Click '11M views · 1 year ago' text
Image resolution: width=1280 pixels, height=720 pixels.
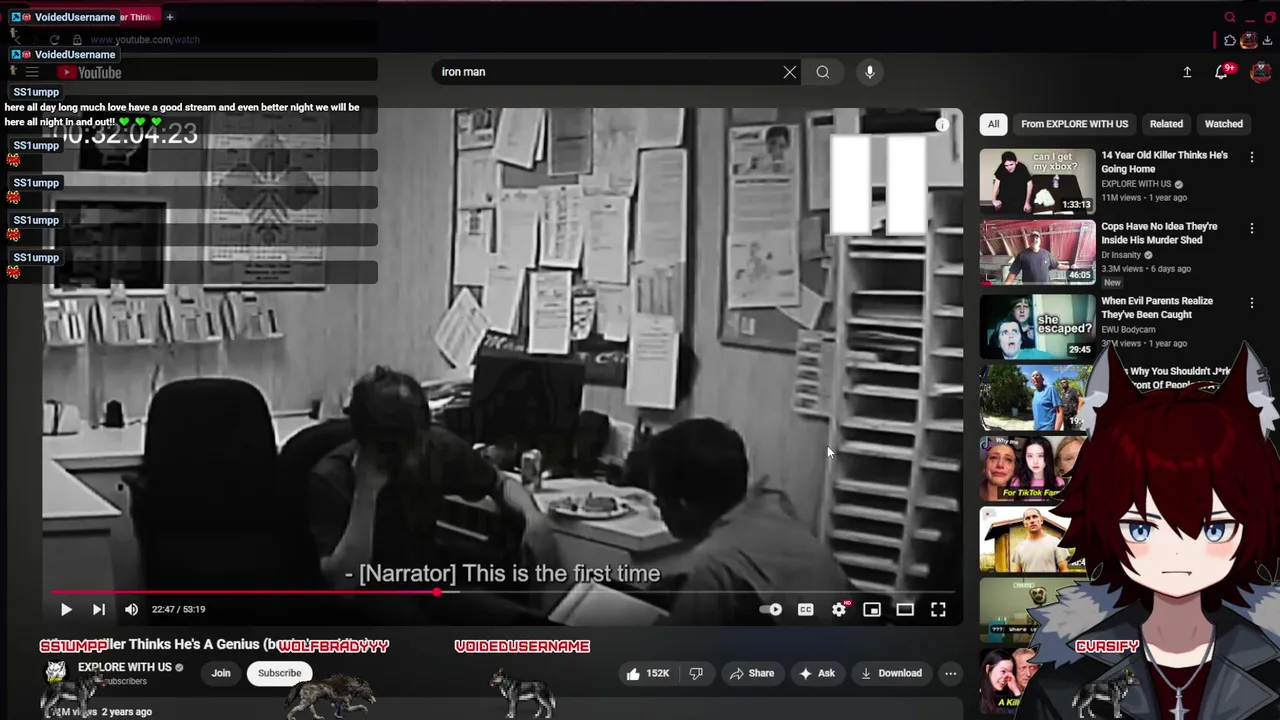point(1144,198)
